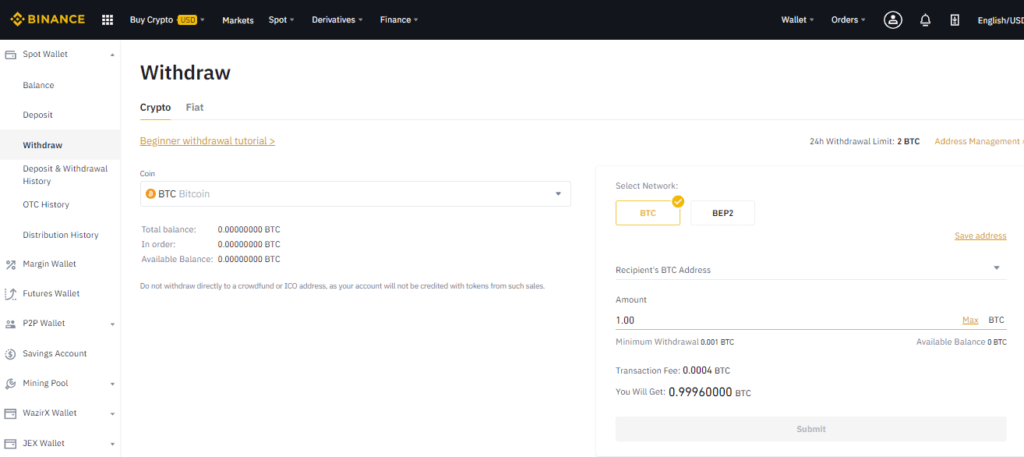Open the BTC Bitcoin coin selector
This screenshot has width=1024, height=457.
coord(355,194)
